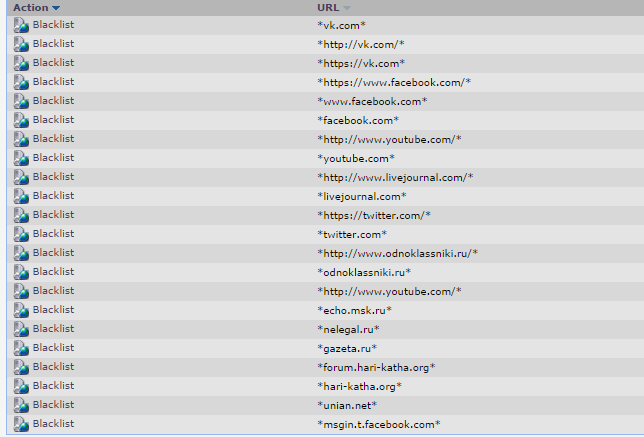Click the icon in the *livejournal.com* row
644x437 pixels.
[20, 196]
